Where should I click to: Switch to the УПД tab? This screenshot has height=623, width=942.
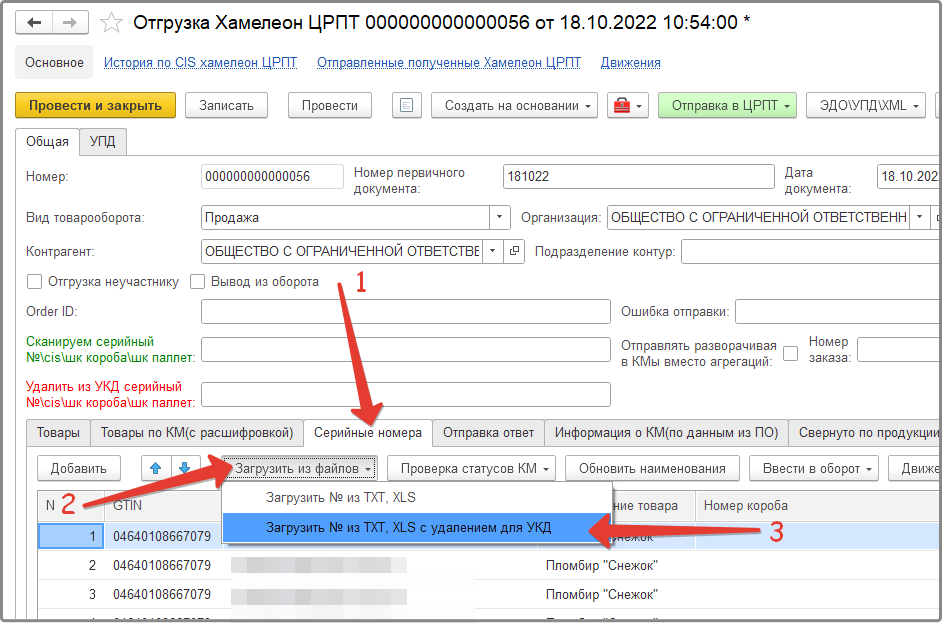[x=103, y=142]
